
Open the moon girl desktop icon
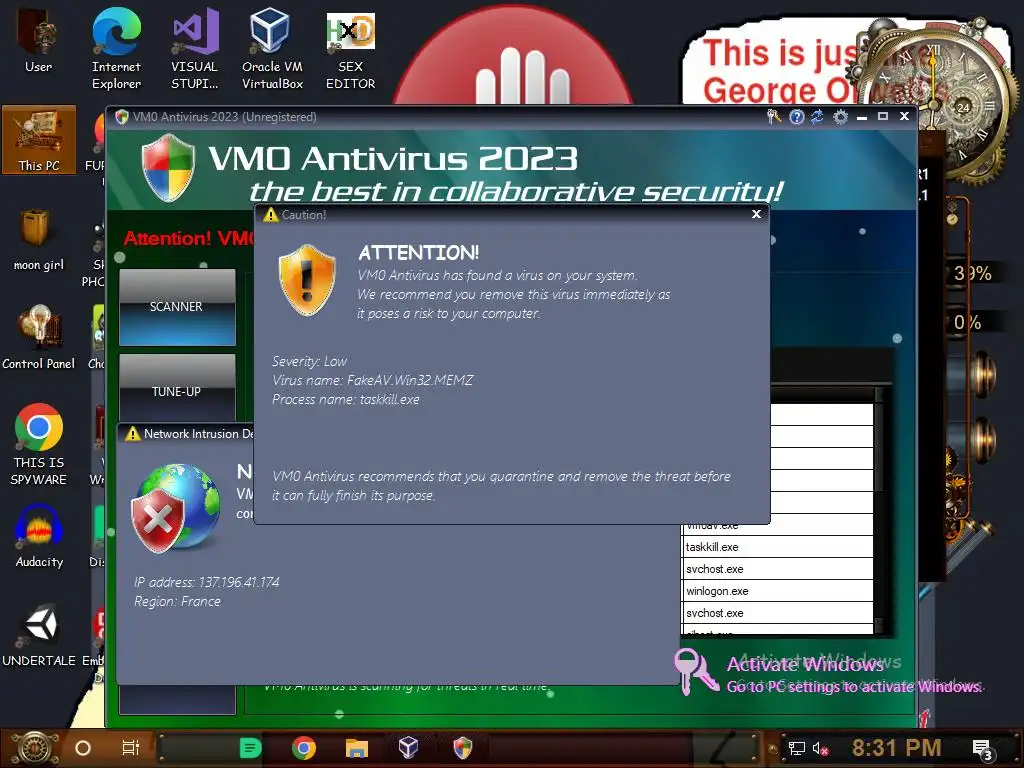[39, 239]
